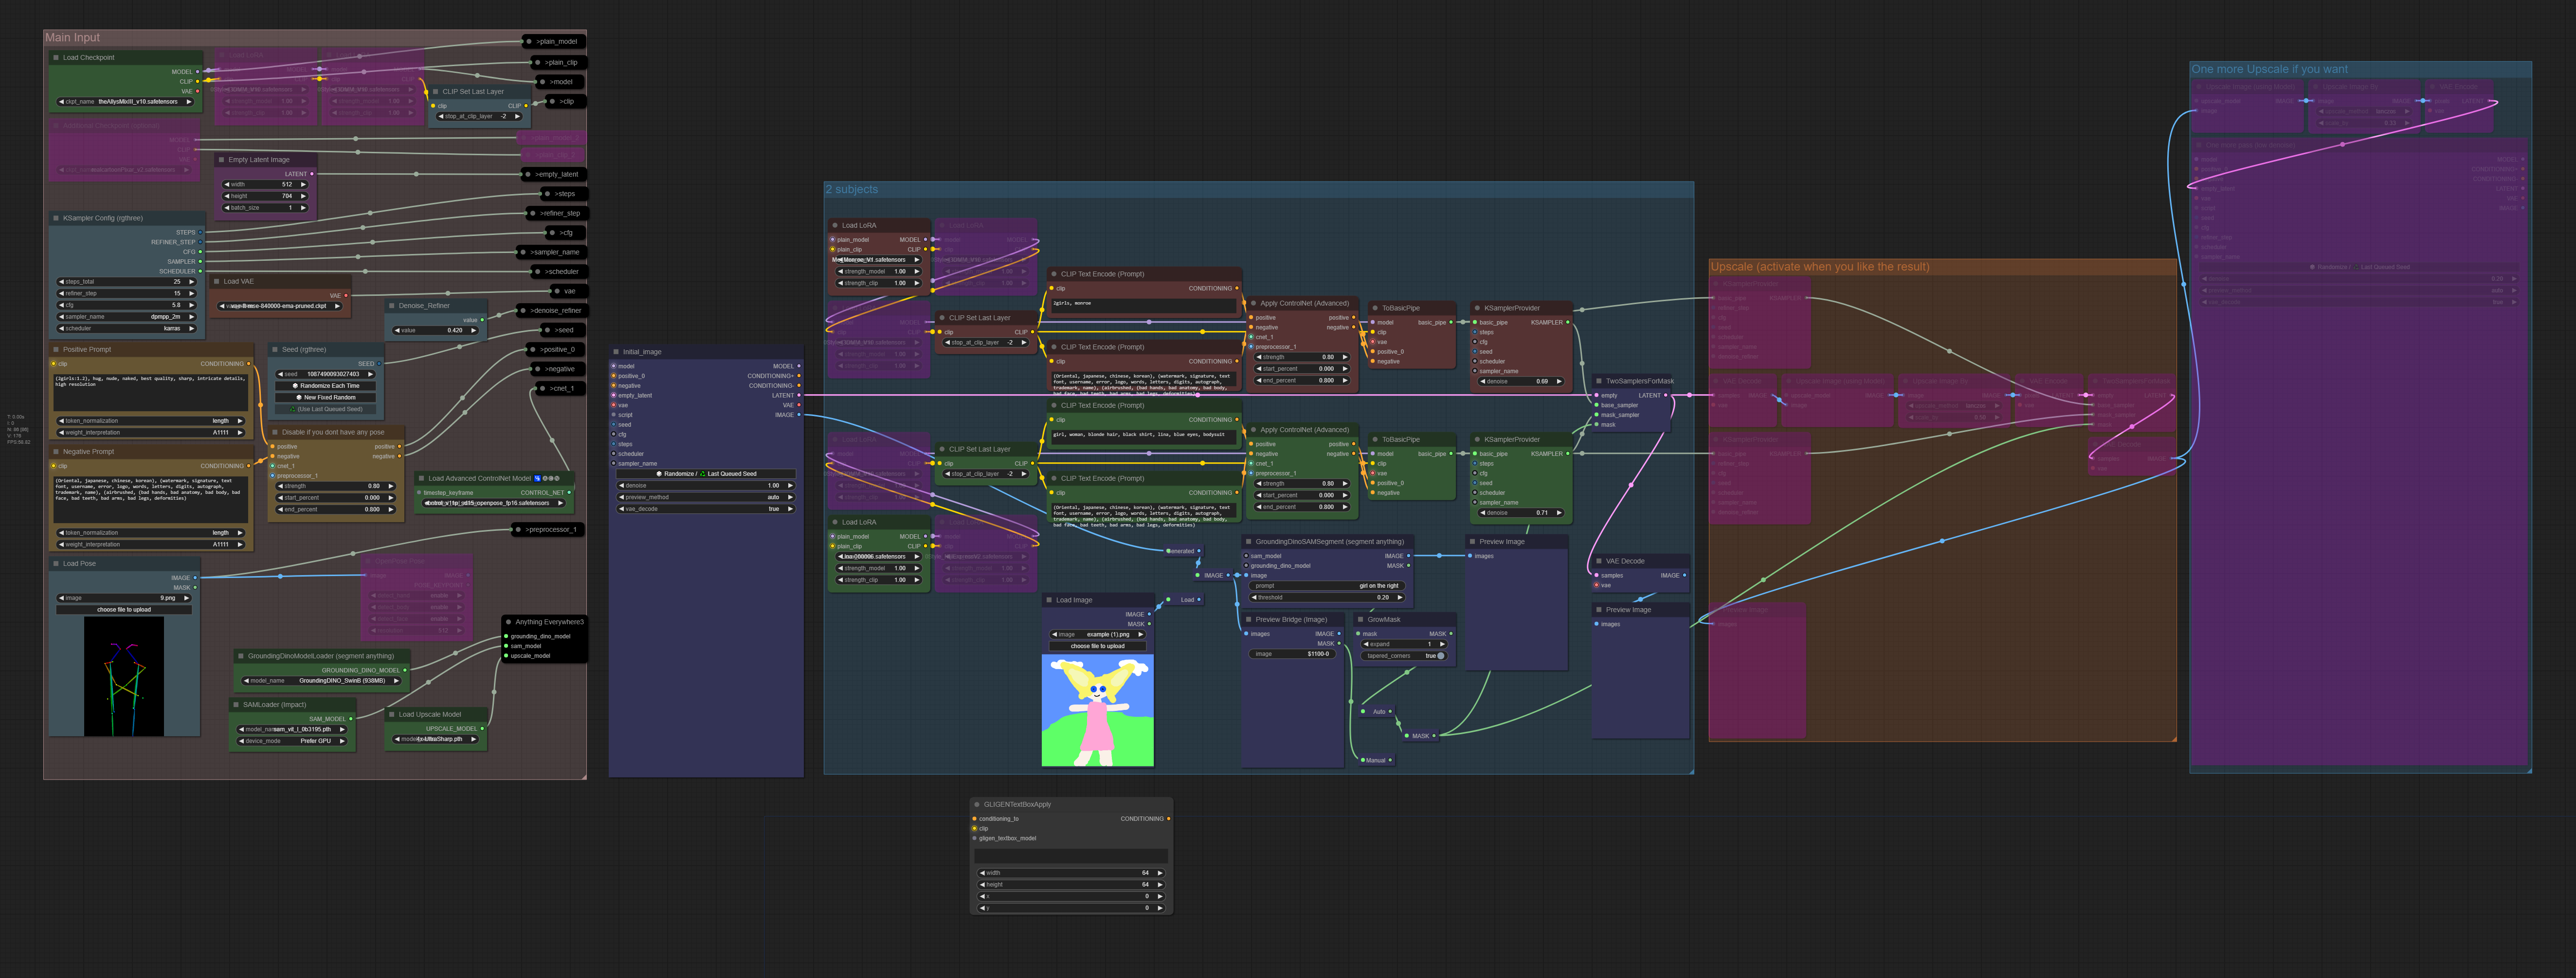Click the MODEL output port on Load Checkpoint
The width and height of the screenshot is (2576, 978).
[x=198, y=72]
